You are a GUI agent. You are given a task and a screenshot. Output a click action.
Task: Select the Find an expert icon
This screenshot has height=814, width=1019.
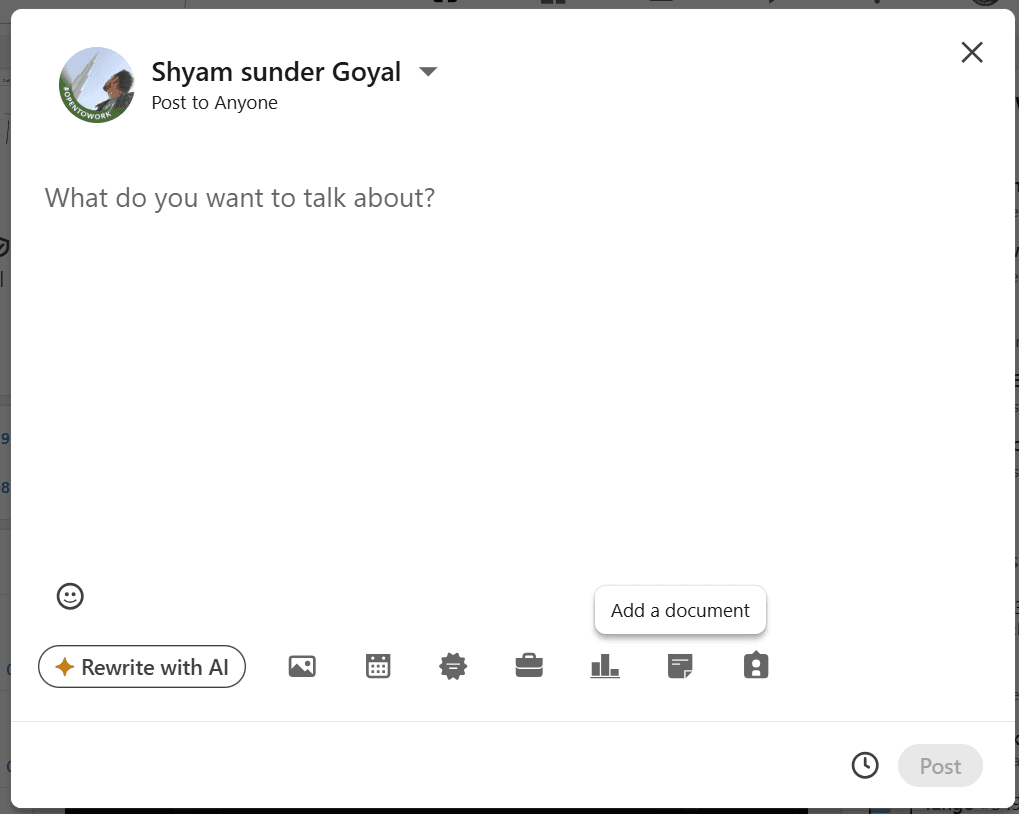tap(756, 665)
